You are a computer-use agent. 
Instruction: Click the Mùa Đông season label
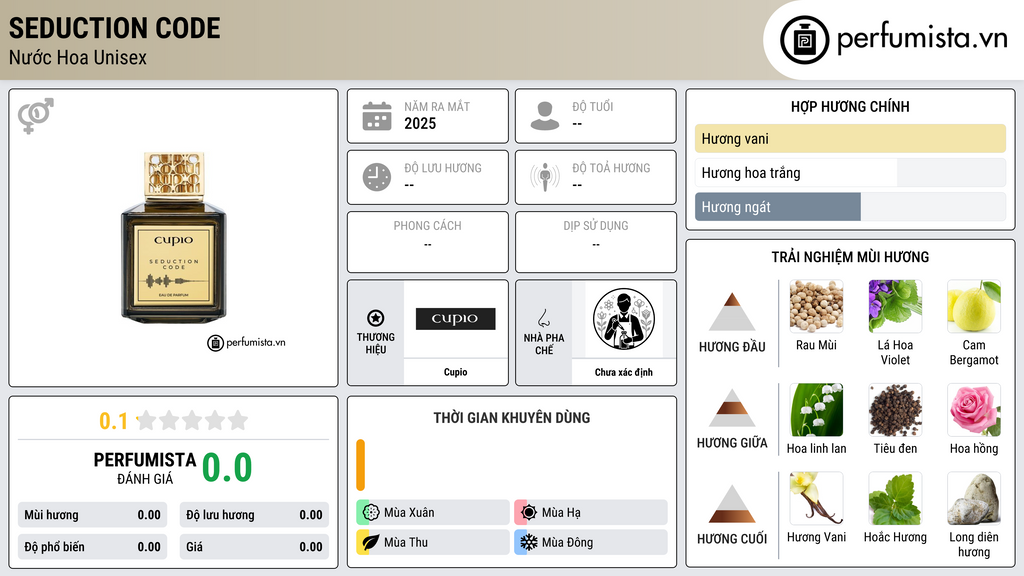(567, 542)
